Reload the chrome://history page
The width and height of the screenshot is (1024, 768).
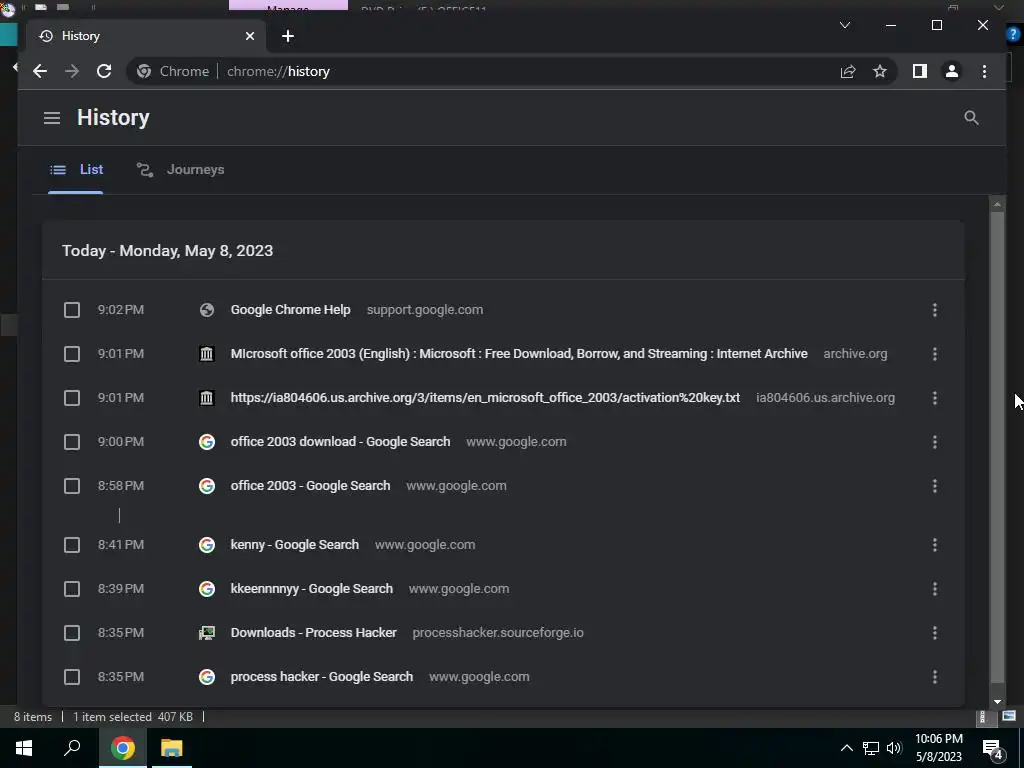point(104,71)
